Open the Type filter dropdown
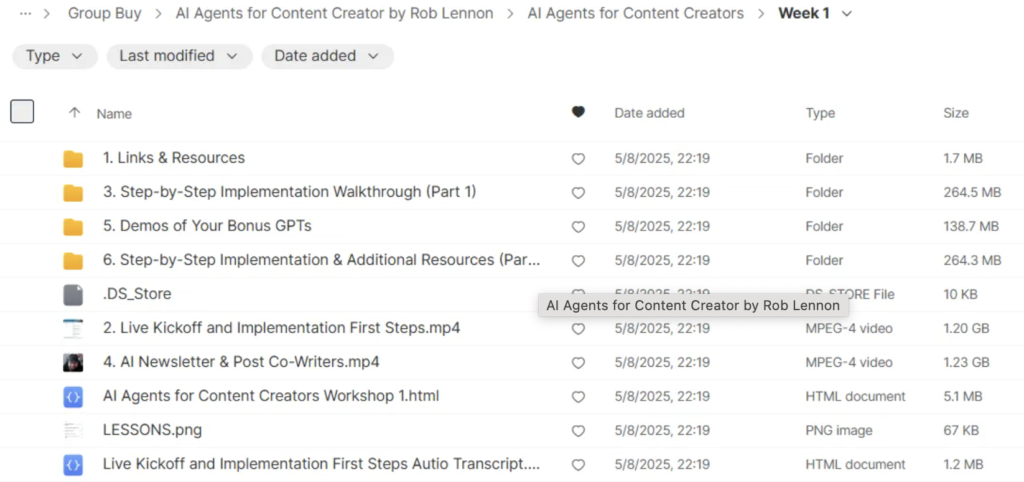This screenshot has height=482, width=1024. (x=54, y=56)
